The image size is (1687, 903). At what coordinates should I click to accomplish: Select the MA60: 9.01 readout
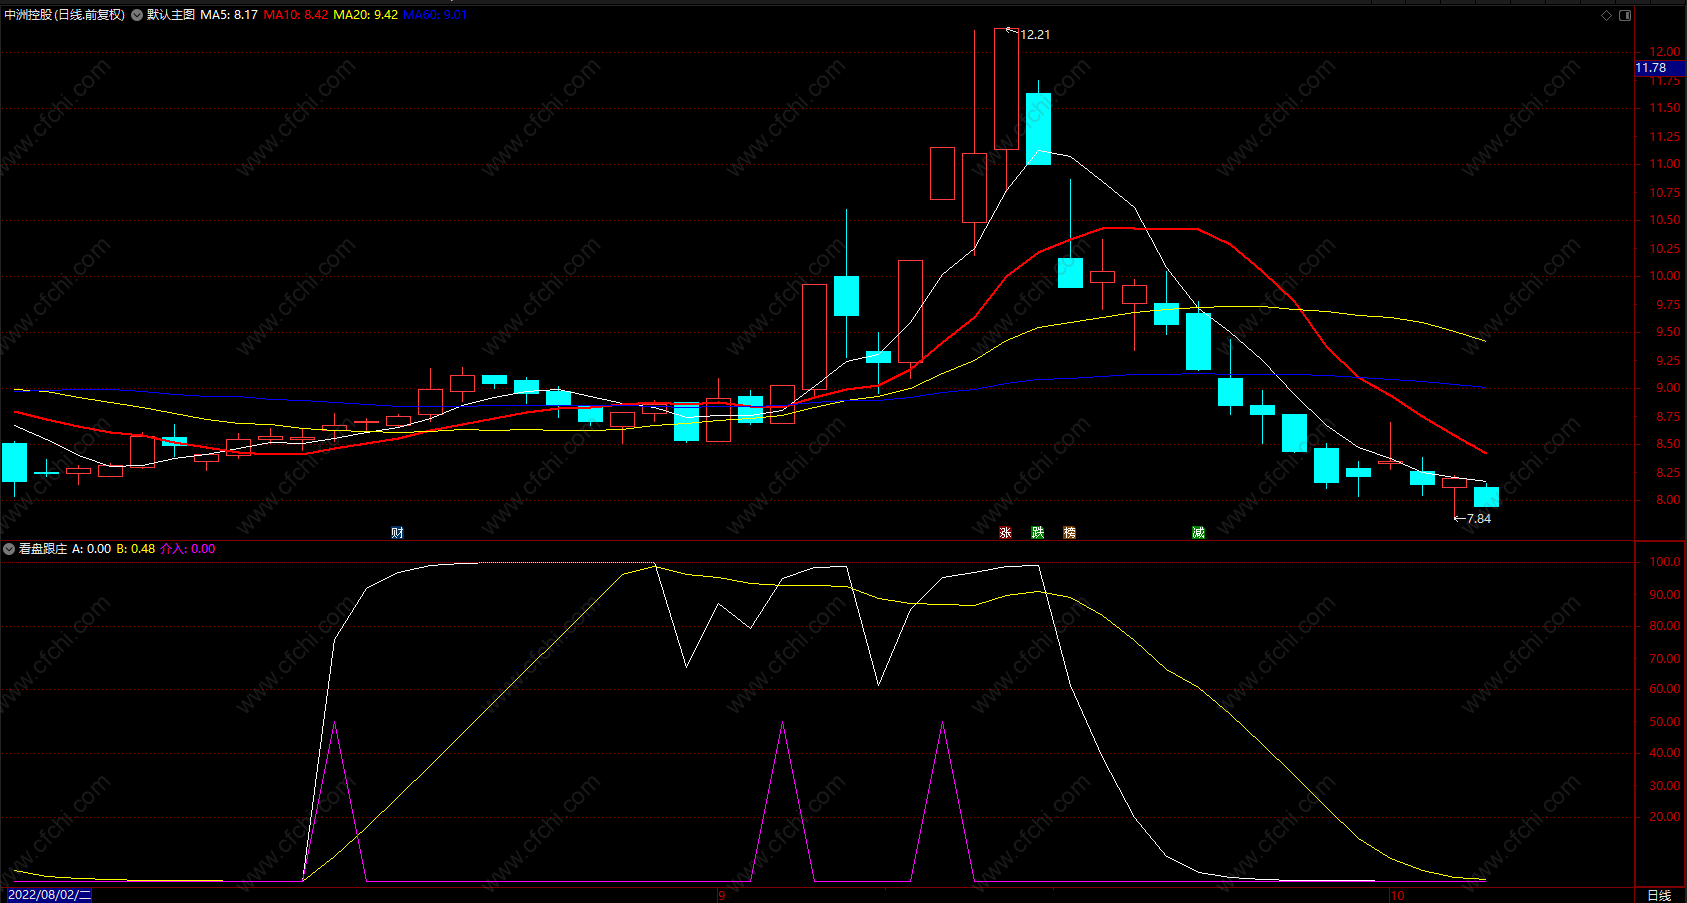point(435,15)
